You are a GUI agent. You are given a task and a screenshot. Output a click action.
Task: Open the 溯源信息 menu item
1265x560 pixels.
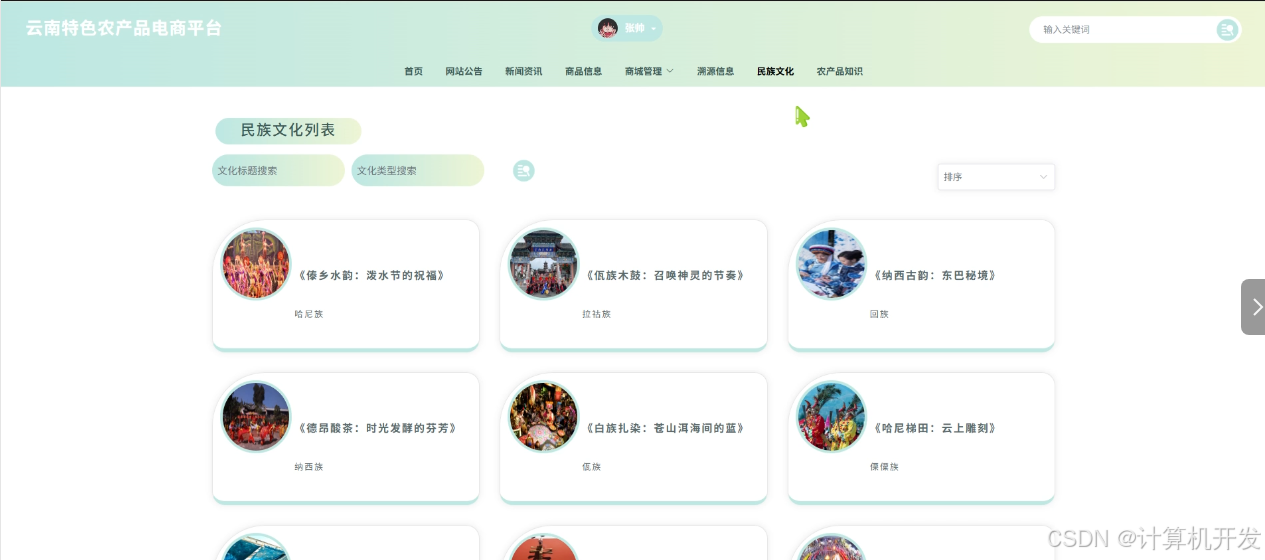pyautogui.click(x=715, y=71)
